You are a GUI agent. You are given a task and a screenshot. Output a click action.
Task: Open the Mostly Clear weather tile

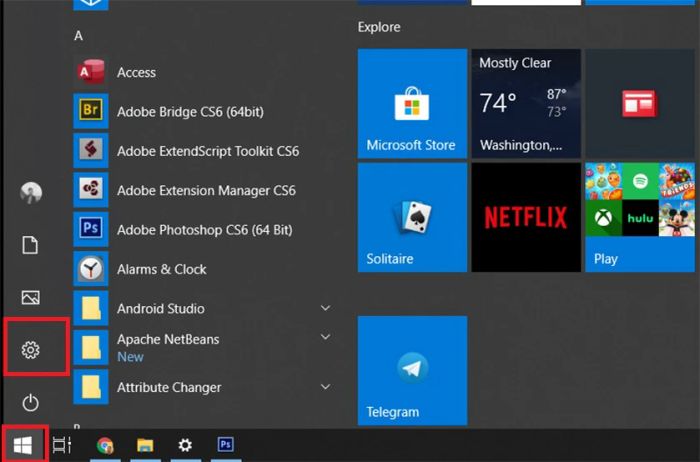pyautogui.click(x=526, y=104)
